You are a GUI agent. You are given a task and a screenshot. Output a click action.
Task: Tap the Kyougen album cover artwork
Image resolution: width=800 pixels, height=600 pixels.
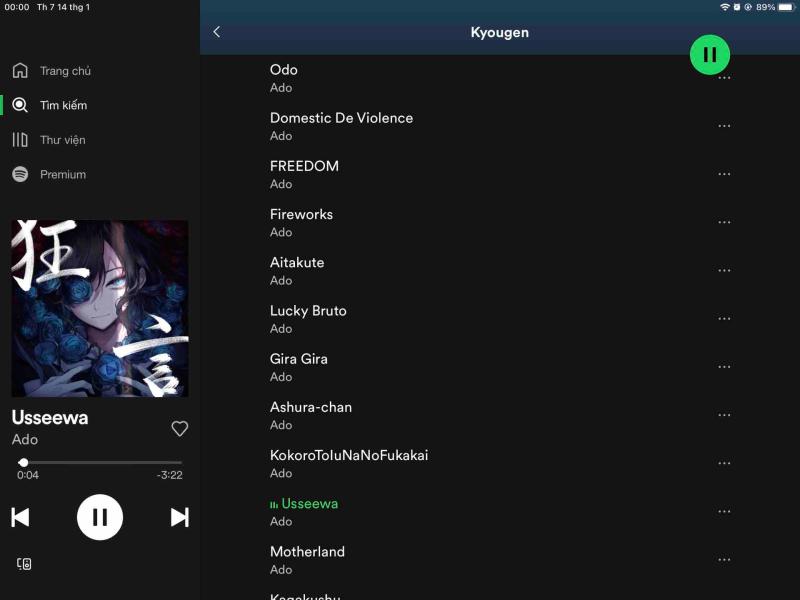(x=100, y=309)
